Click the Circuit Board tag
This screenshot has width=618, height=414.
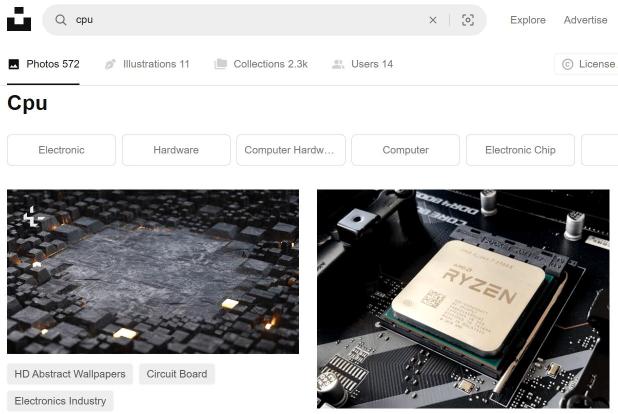coord(176,374)
